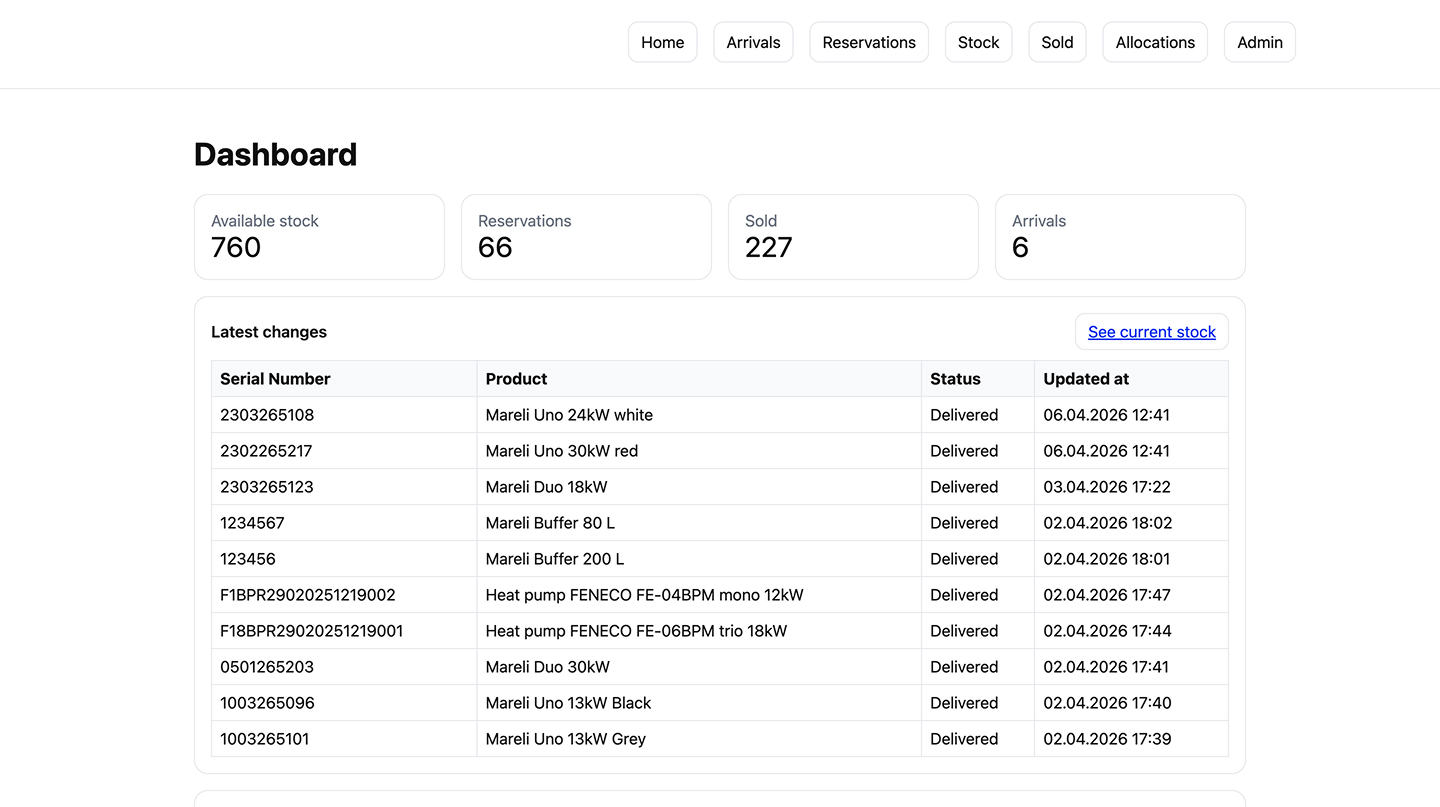This screenshot has height=807, width=1440.
Task: Click timestamp 02.04.2026 18:01
Action: click(x=1107, y=559)
